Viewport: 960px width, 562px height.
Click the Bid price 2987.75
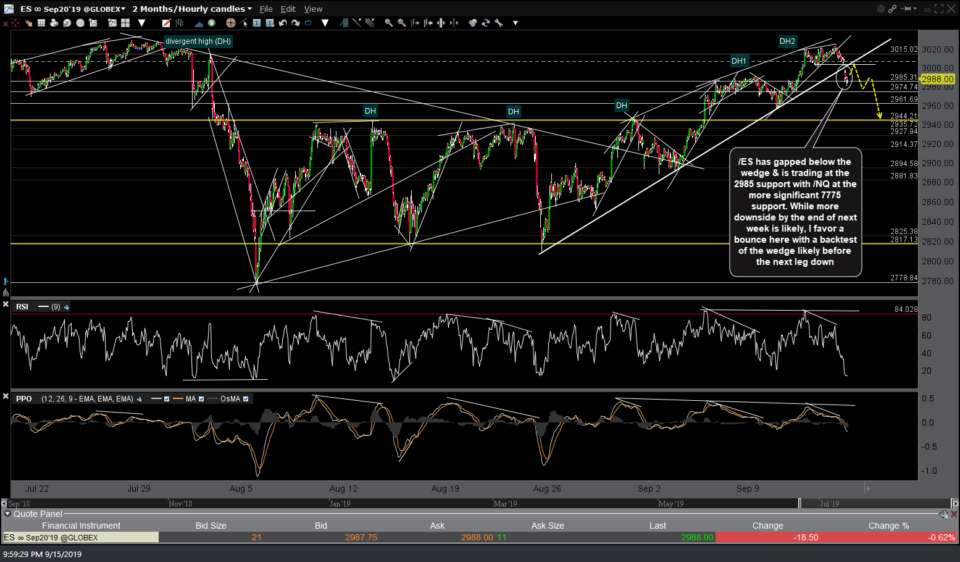click(361, 538)
